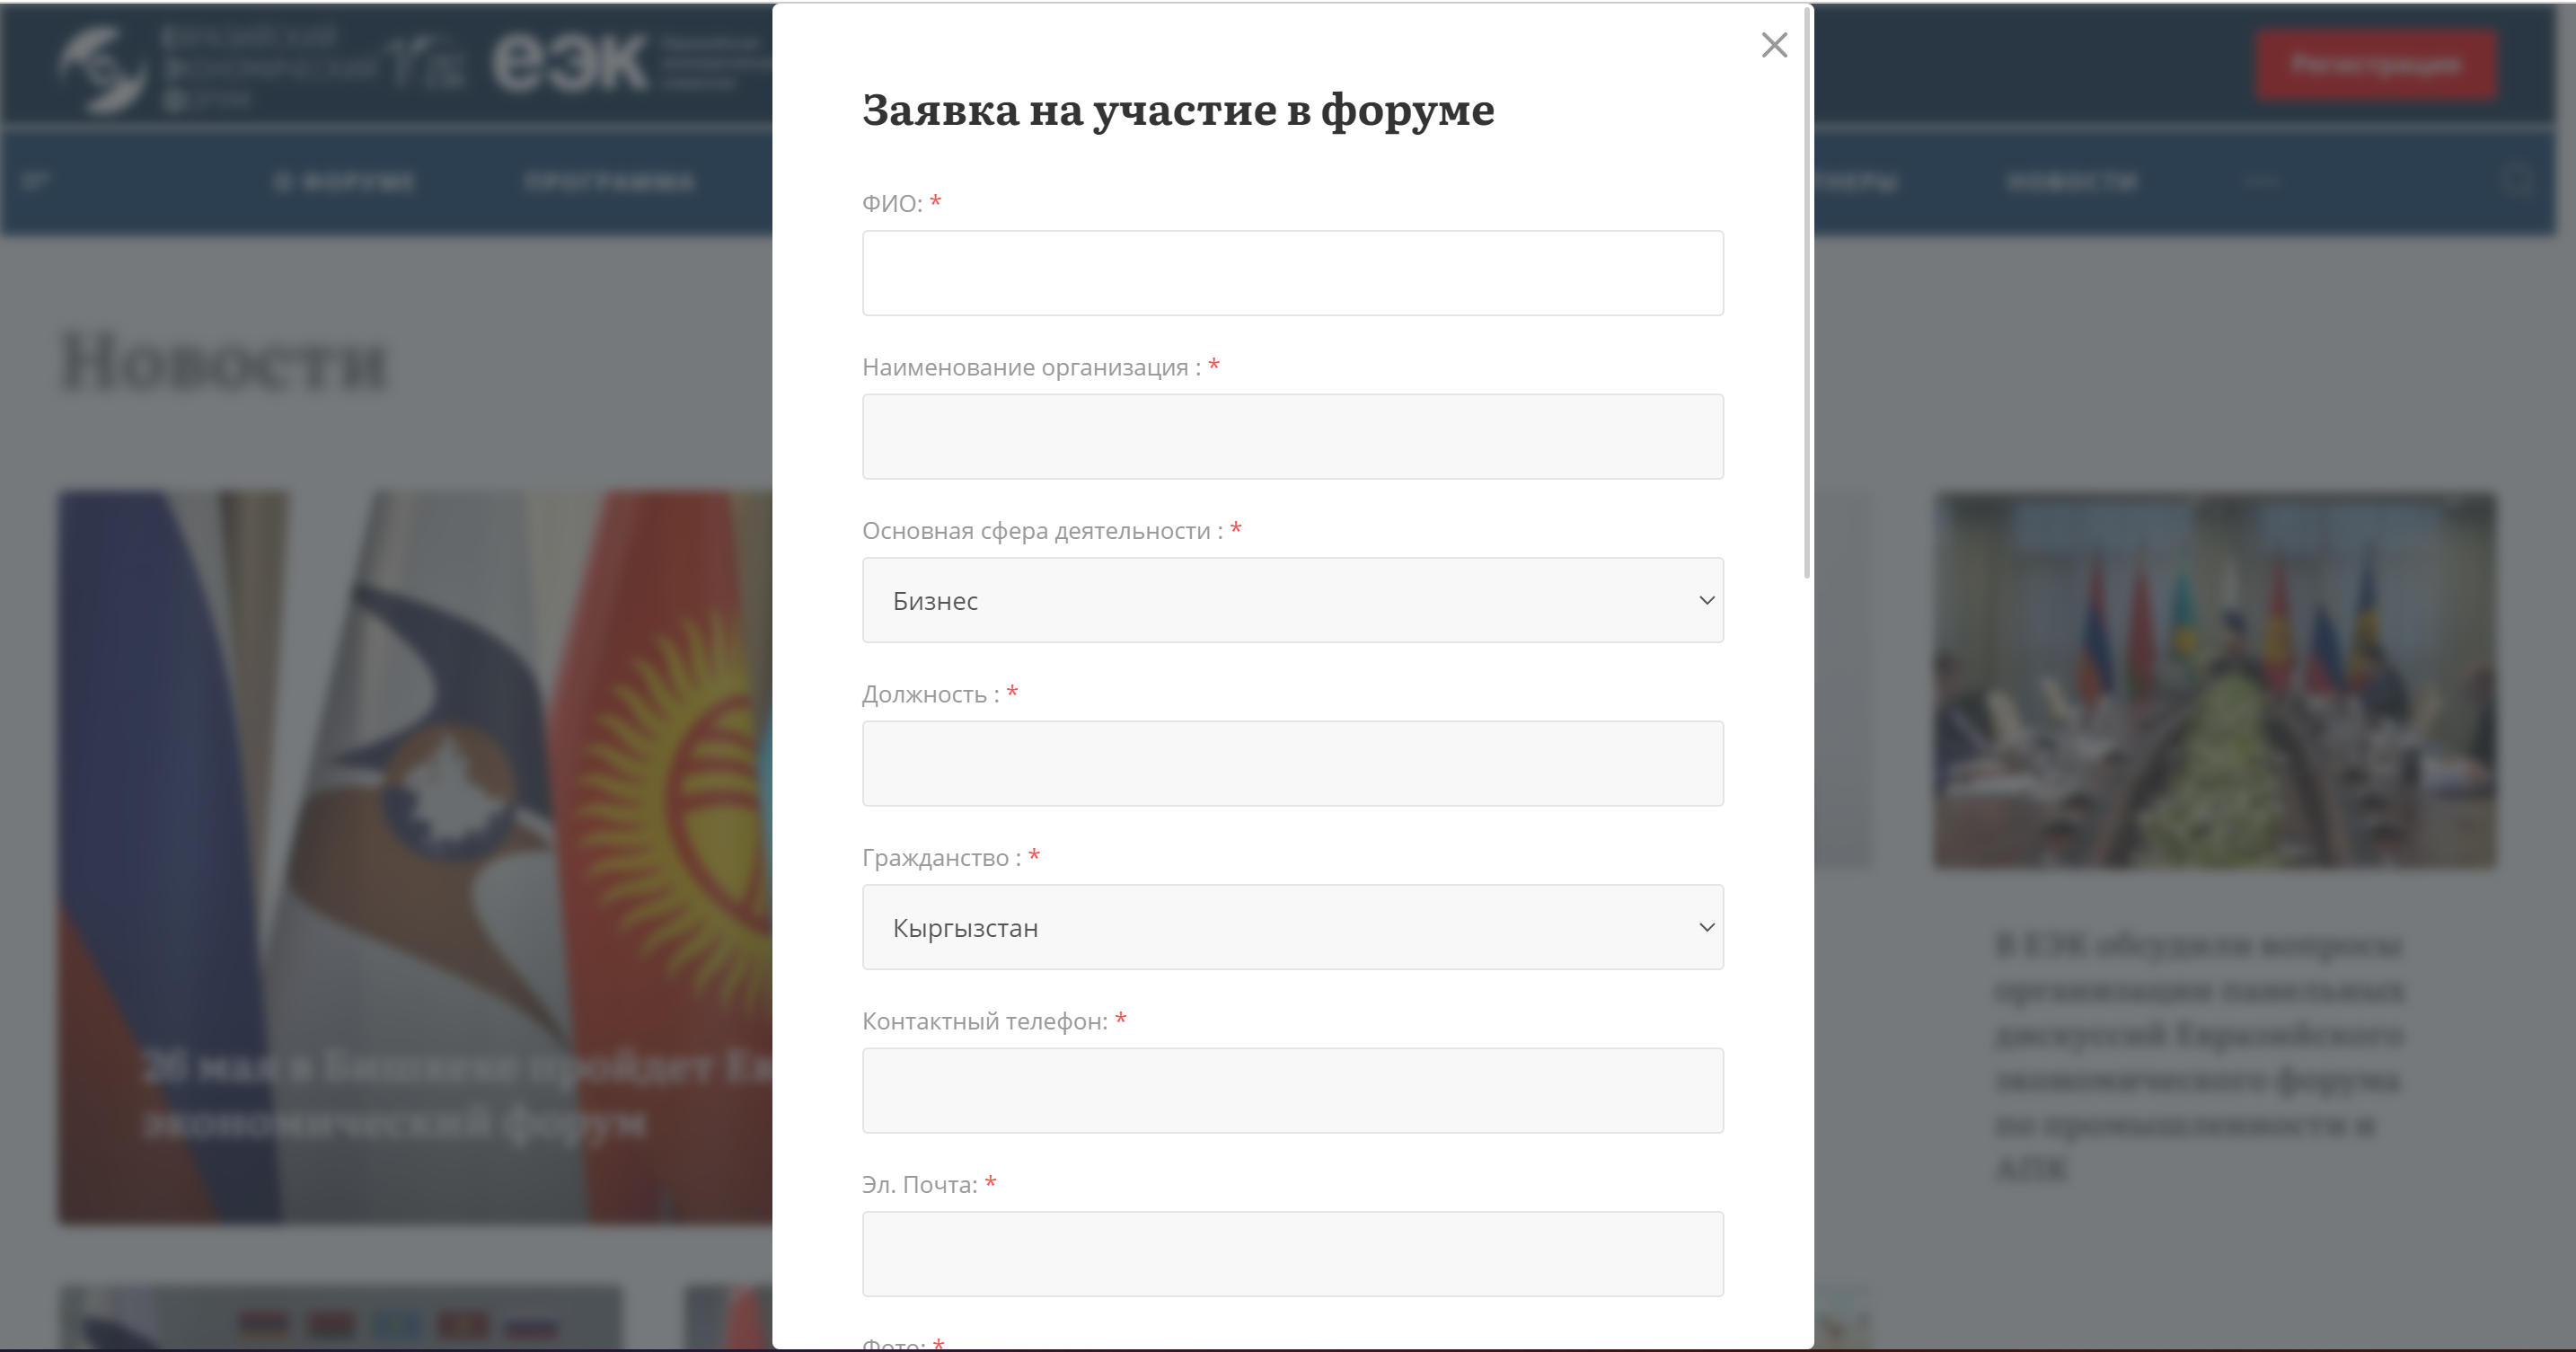
Task: Open the Гражданство dropdown showing Кыргызстан
Action: 1292,927
